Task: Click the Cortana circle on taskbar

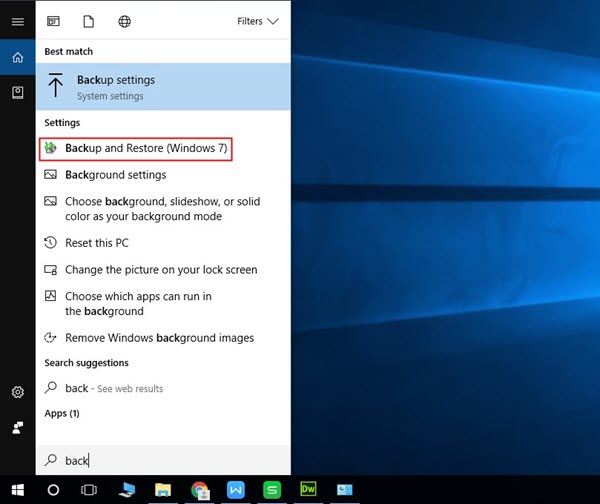Action: tap(53, 490)
